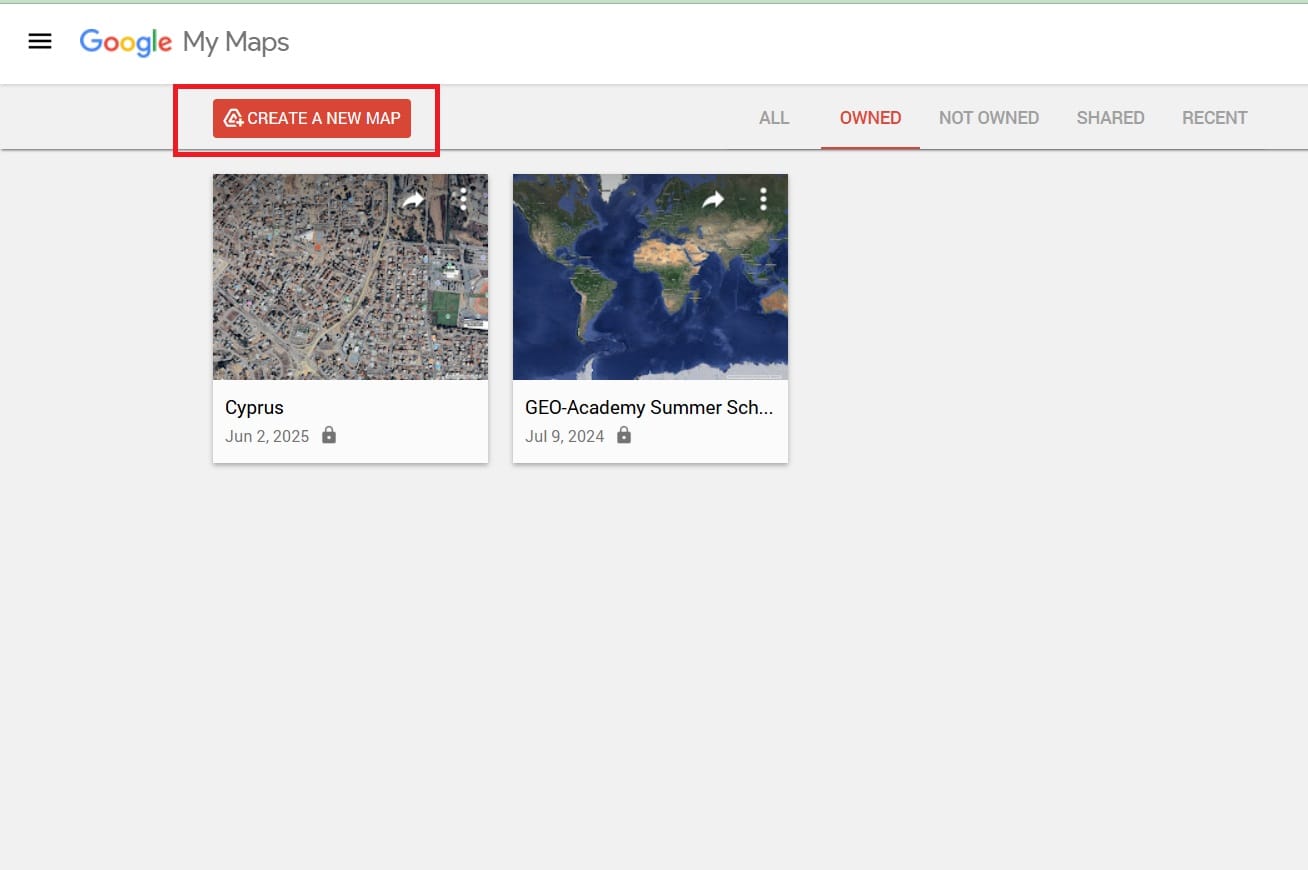Click the Jun 2, 2025 date label
The width and height of the screenshot is (1308, 870).
coord(267,436)
